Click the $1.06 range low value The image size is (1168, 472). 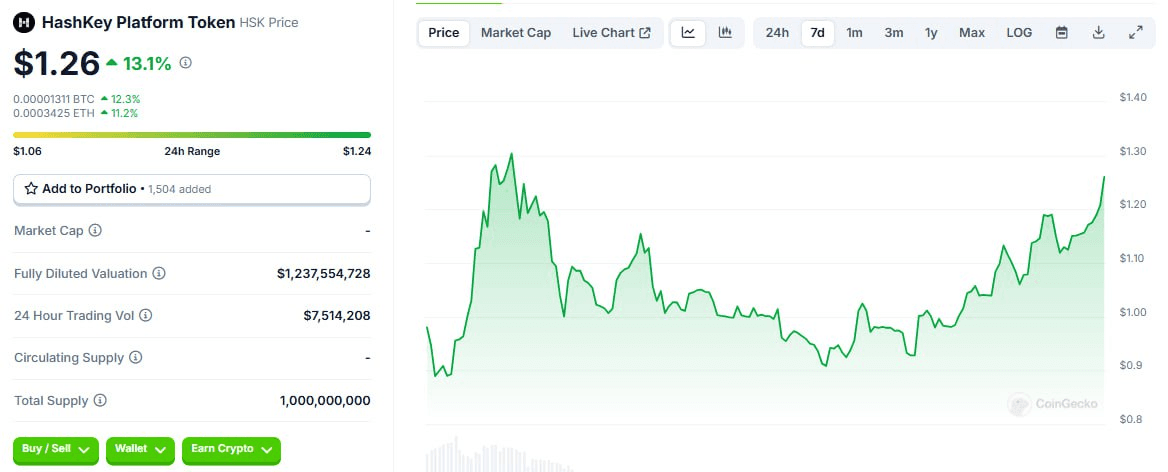pos(28,151)
